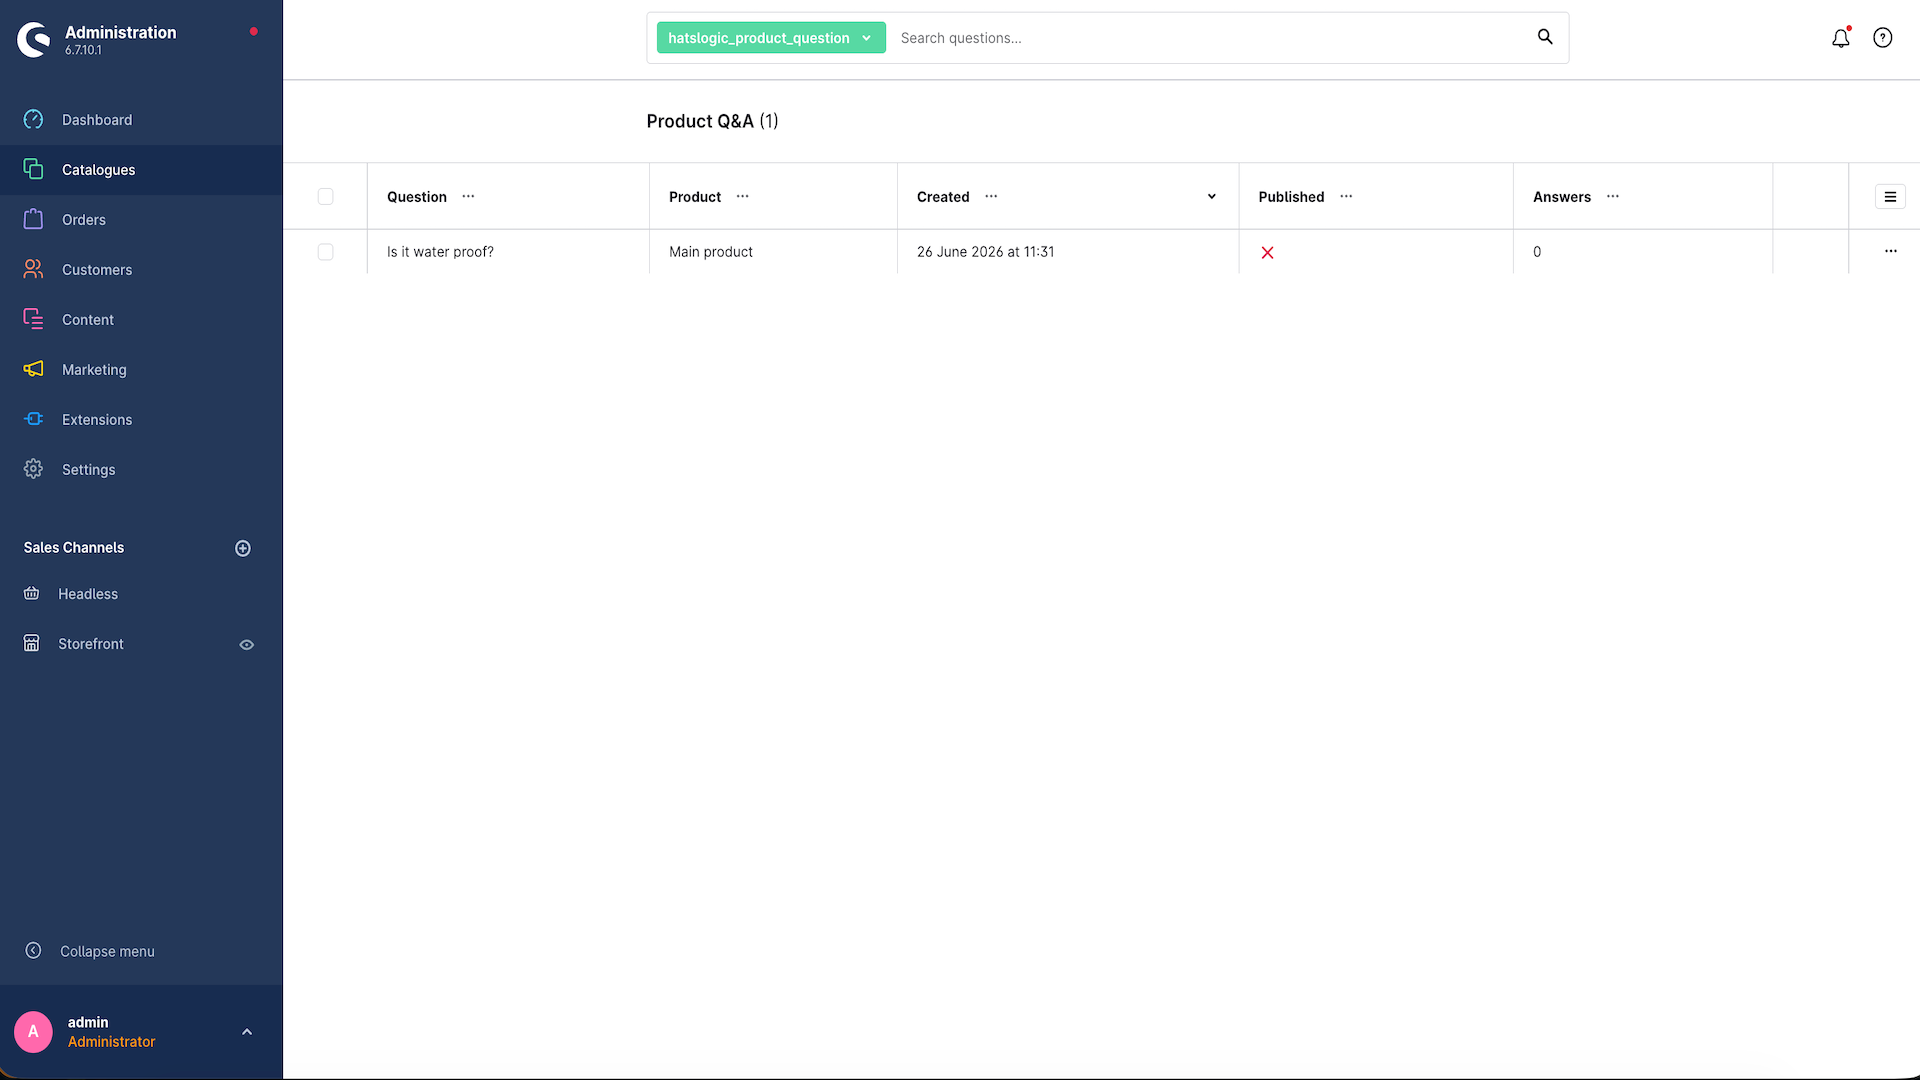Toggle Storefront preview eye icon
This screenshot has width=1920, height=1080.
coord(246,645)
